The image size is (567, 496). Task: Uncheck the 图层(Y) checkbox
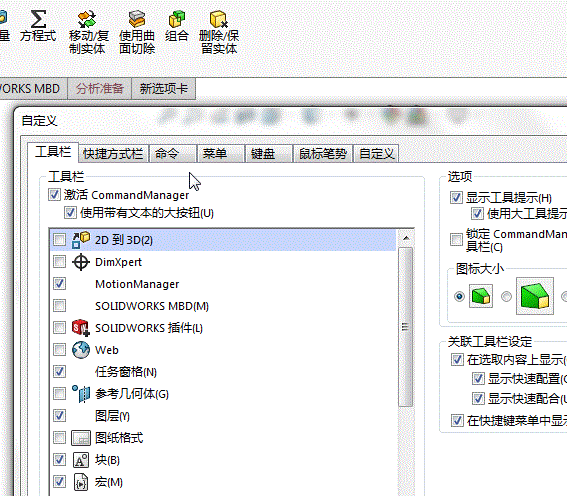[x=59, y=416]
